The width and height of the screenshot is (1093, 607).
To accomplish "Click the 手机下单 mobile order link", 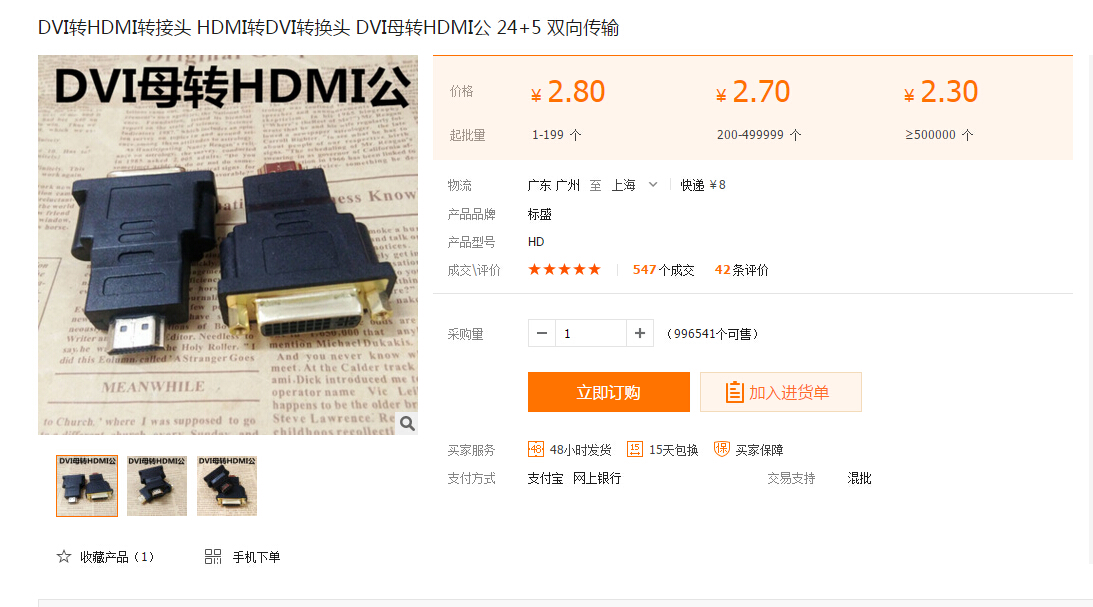I will [257, 557].
